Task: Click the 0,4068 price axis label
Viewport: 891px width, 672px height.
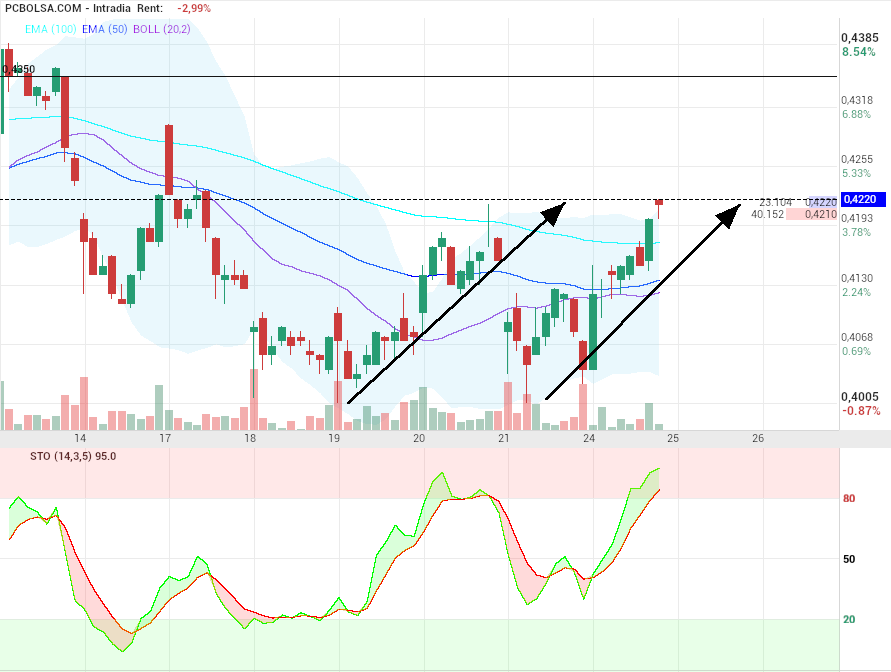Action: click(857, 337)
